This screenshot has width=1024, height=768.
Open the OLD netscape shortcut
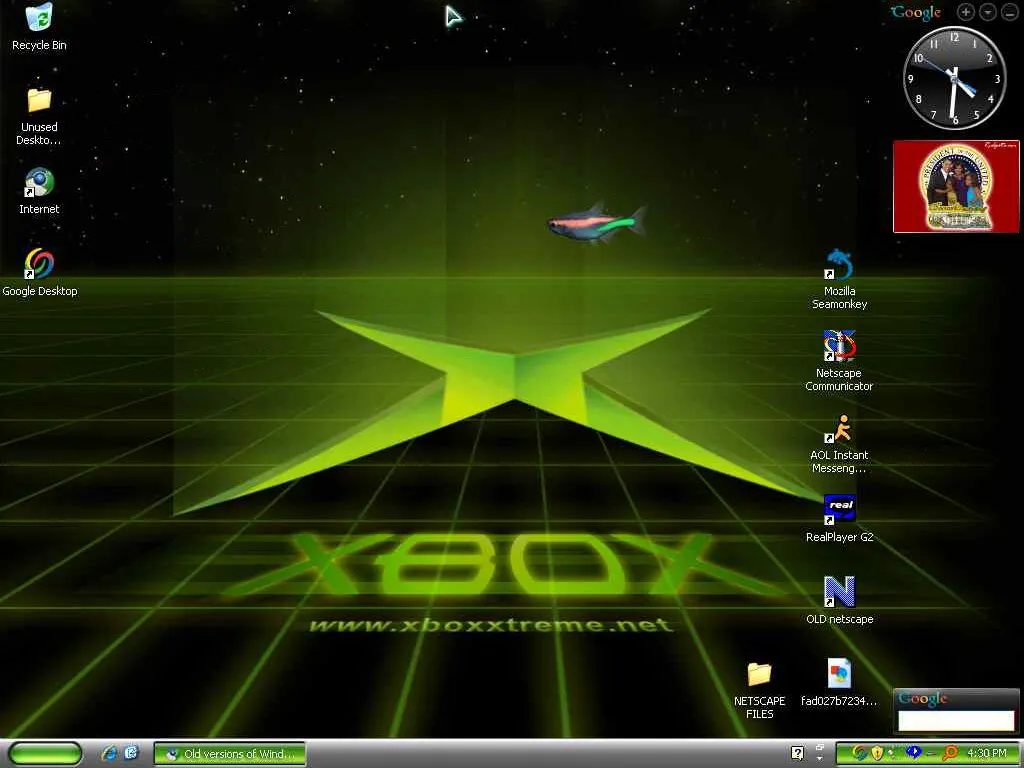pyautogui.click(x=839, y=601)
